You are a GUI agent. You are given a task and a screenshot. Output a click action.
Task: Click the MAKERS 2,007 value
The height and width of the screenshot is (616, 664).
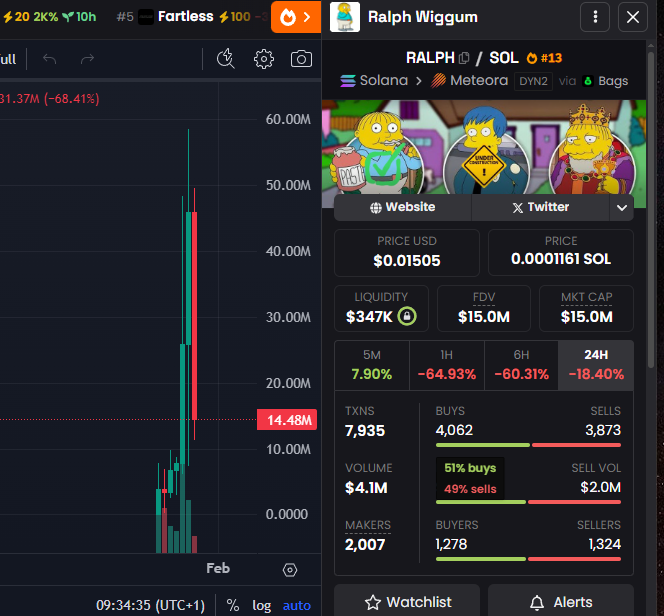tap(365, 544)
